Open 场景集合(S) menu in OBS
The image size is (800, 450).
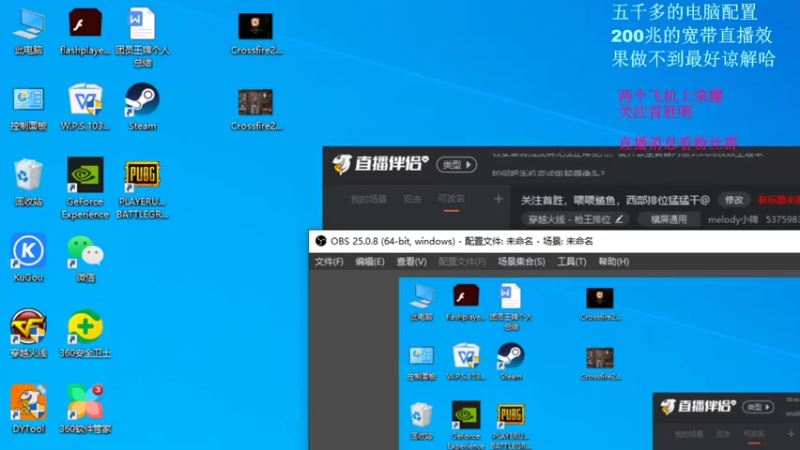click(x=521, y=262)
